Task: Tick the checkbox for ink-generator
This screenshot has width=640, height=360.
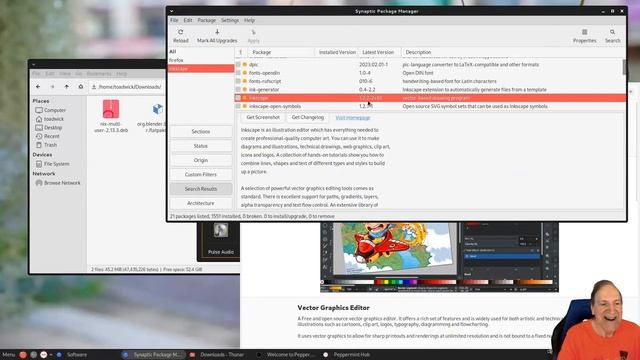Action: tap(238, 89)
